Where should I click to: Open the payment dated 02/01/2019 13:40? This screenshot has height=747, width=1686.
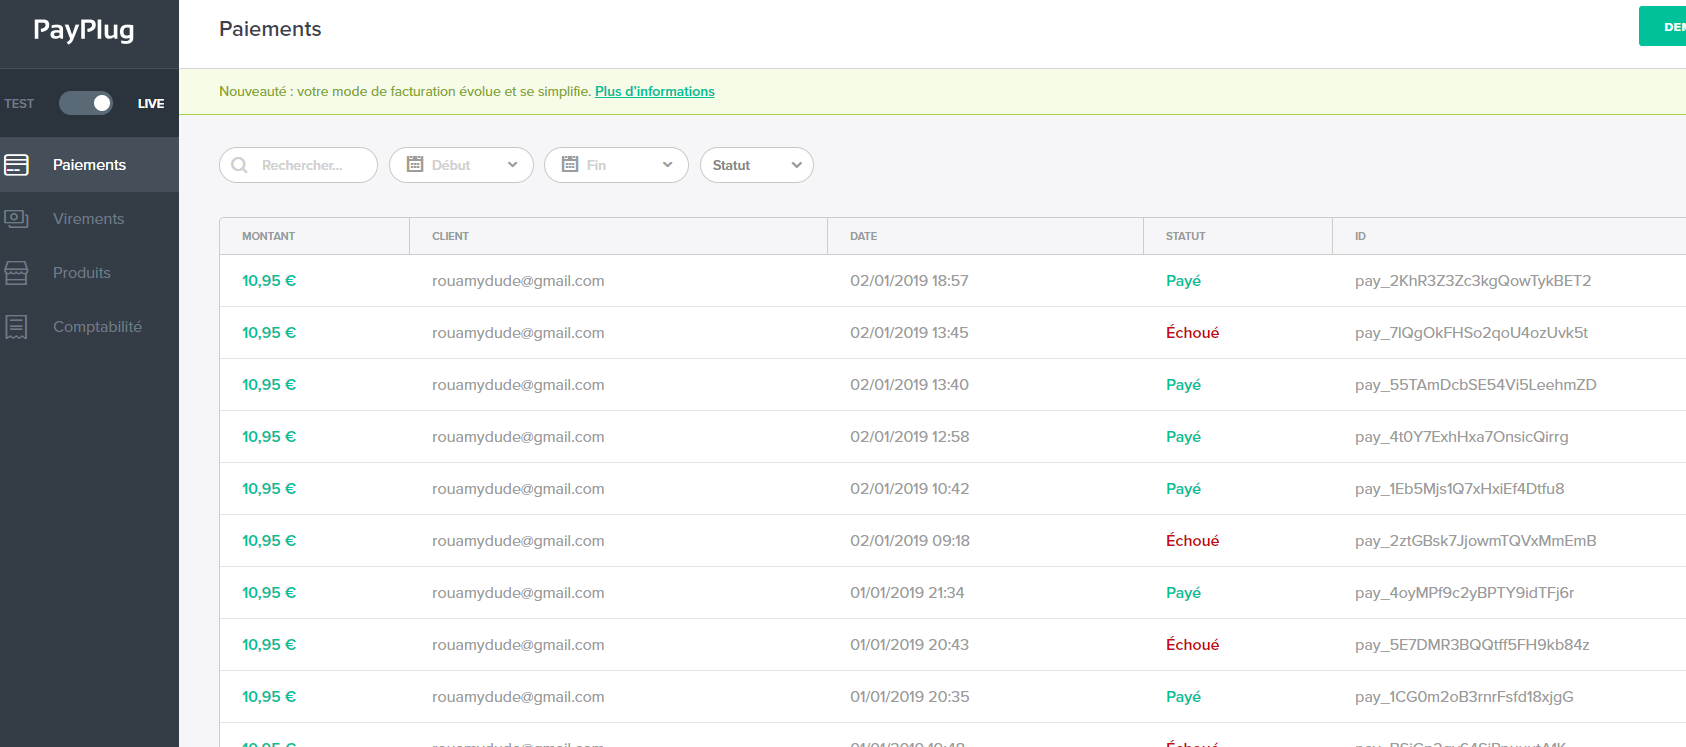[953, 385]
